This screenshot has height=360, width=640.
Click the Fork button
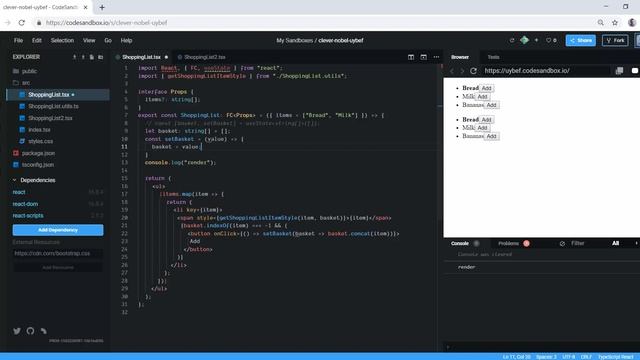click(x=615, y=40)
